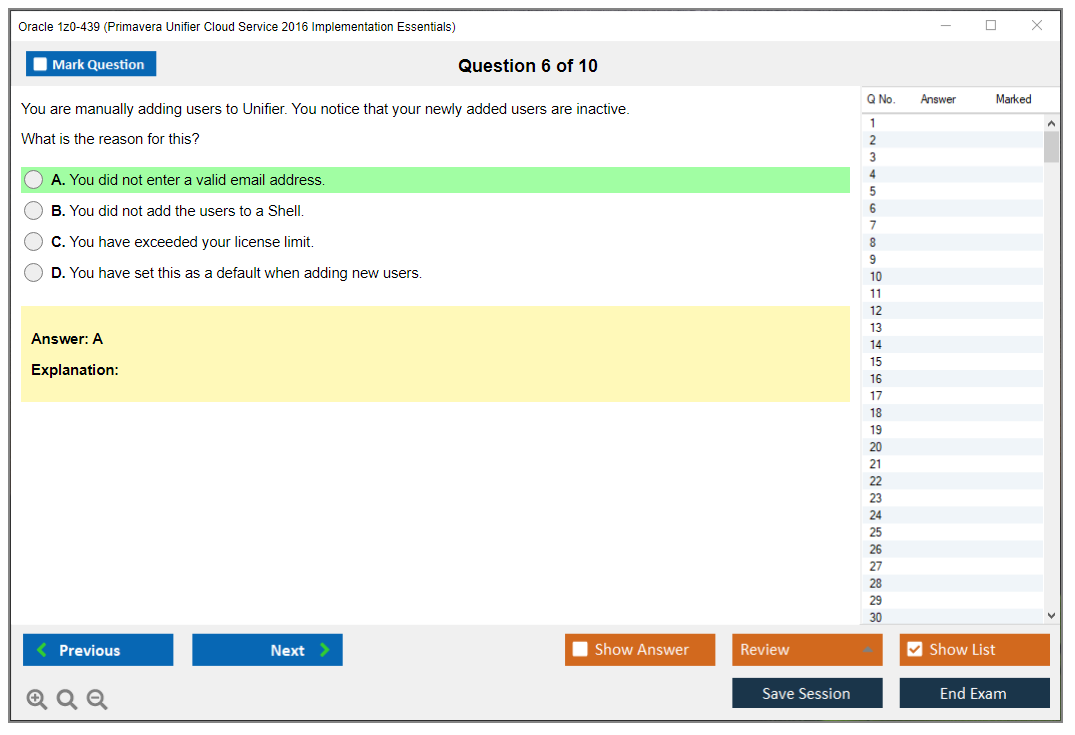Tick the Mark Question checkbox
The width and height of the screenshot is (1075, 735).
tap(41, 65)
